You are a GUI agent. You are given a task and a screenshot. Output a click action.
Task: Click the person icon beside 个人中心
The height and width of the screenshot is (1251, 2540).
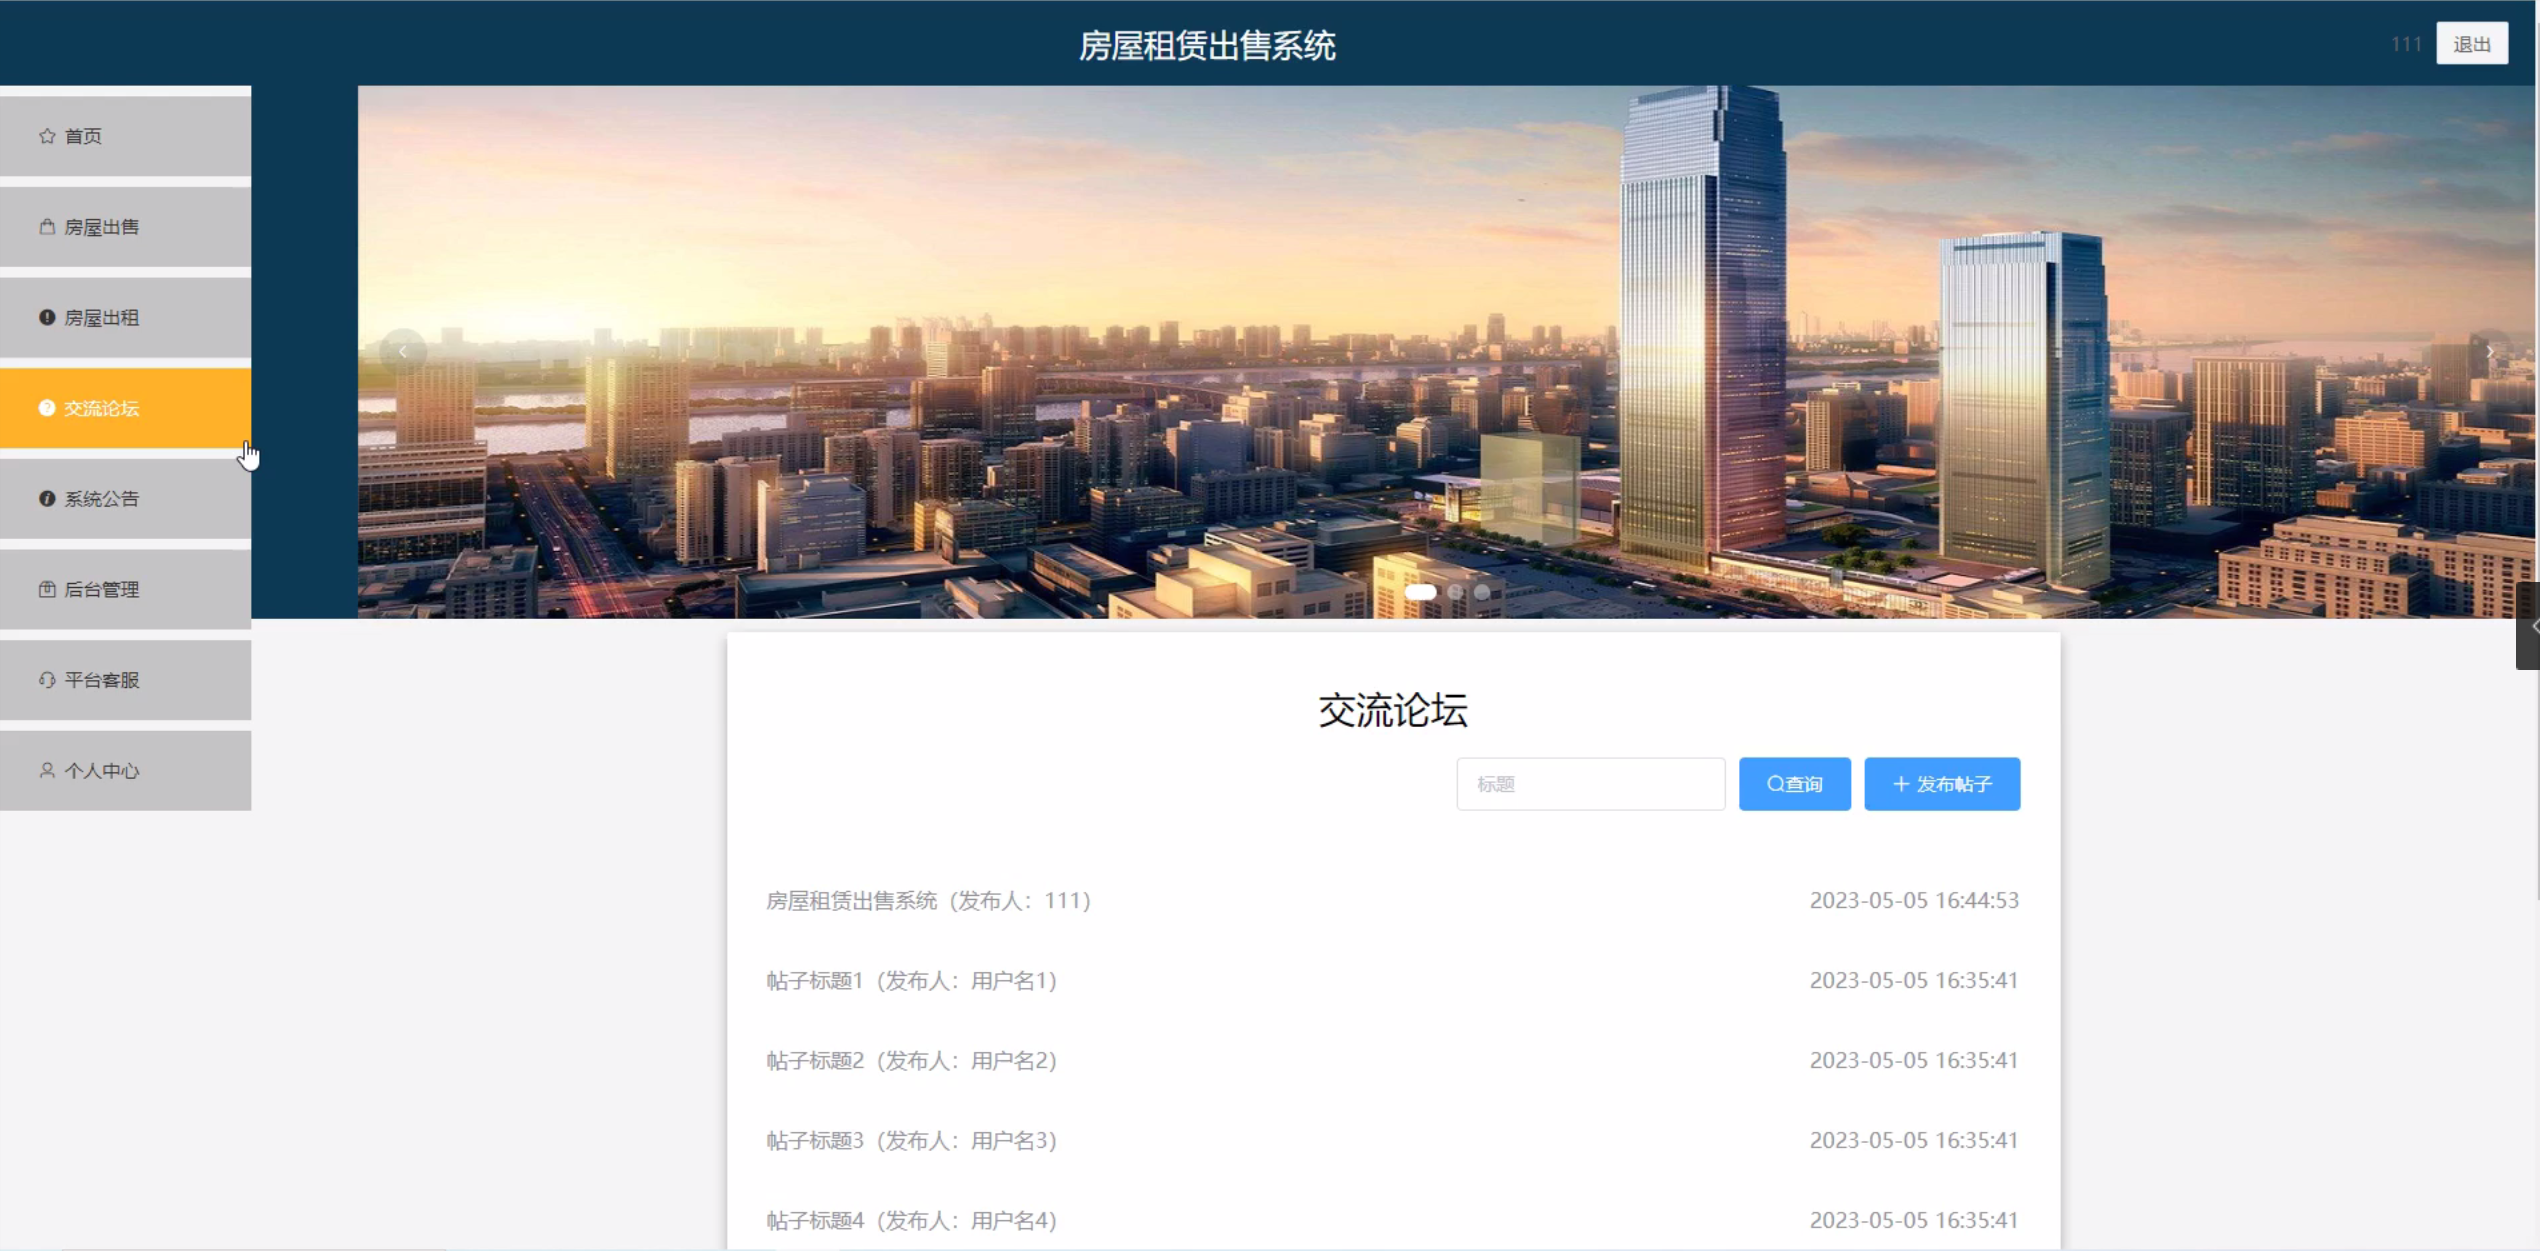(x=47, y=770)
